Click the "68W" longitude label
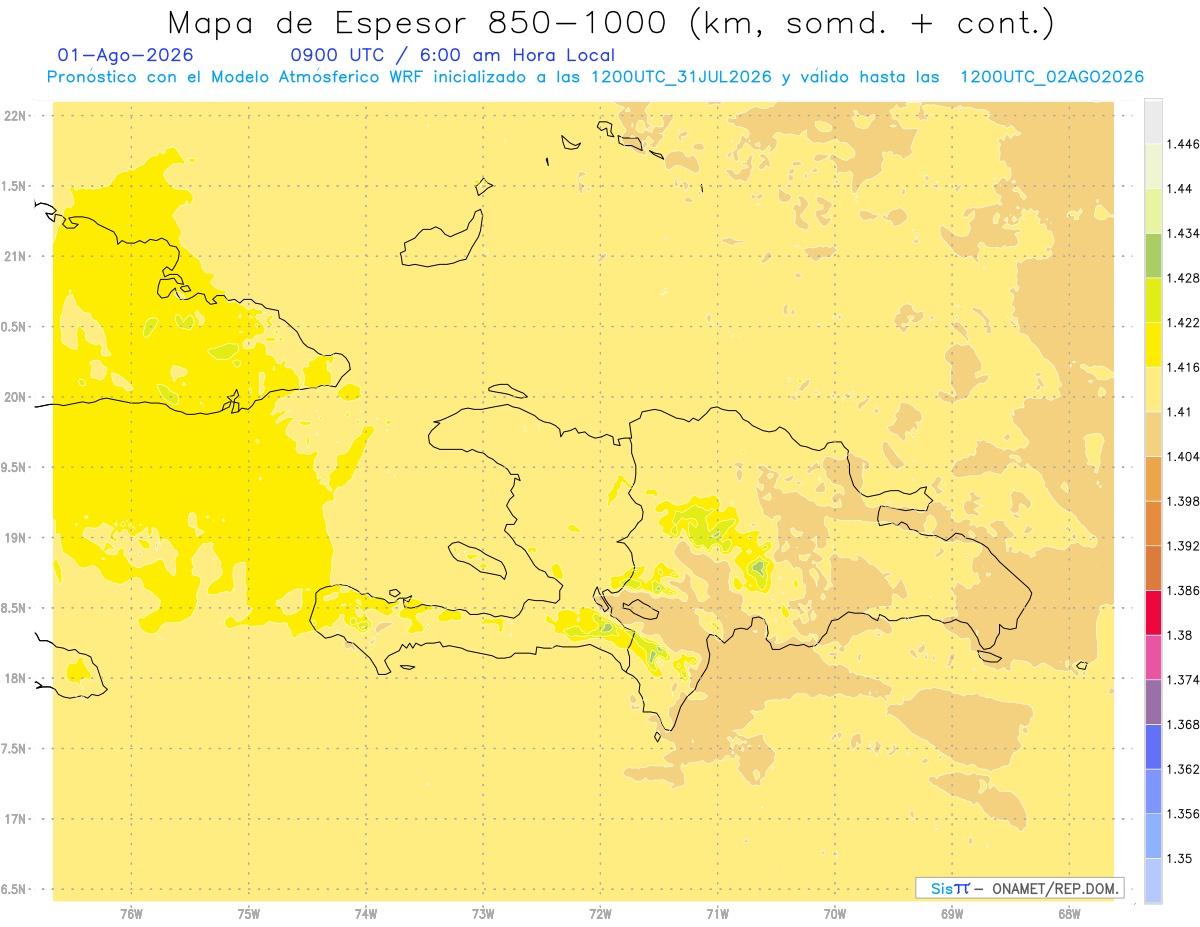The width and height of the screenshot is (1200, 927). point(1069,913)
